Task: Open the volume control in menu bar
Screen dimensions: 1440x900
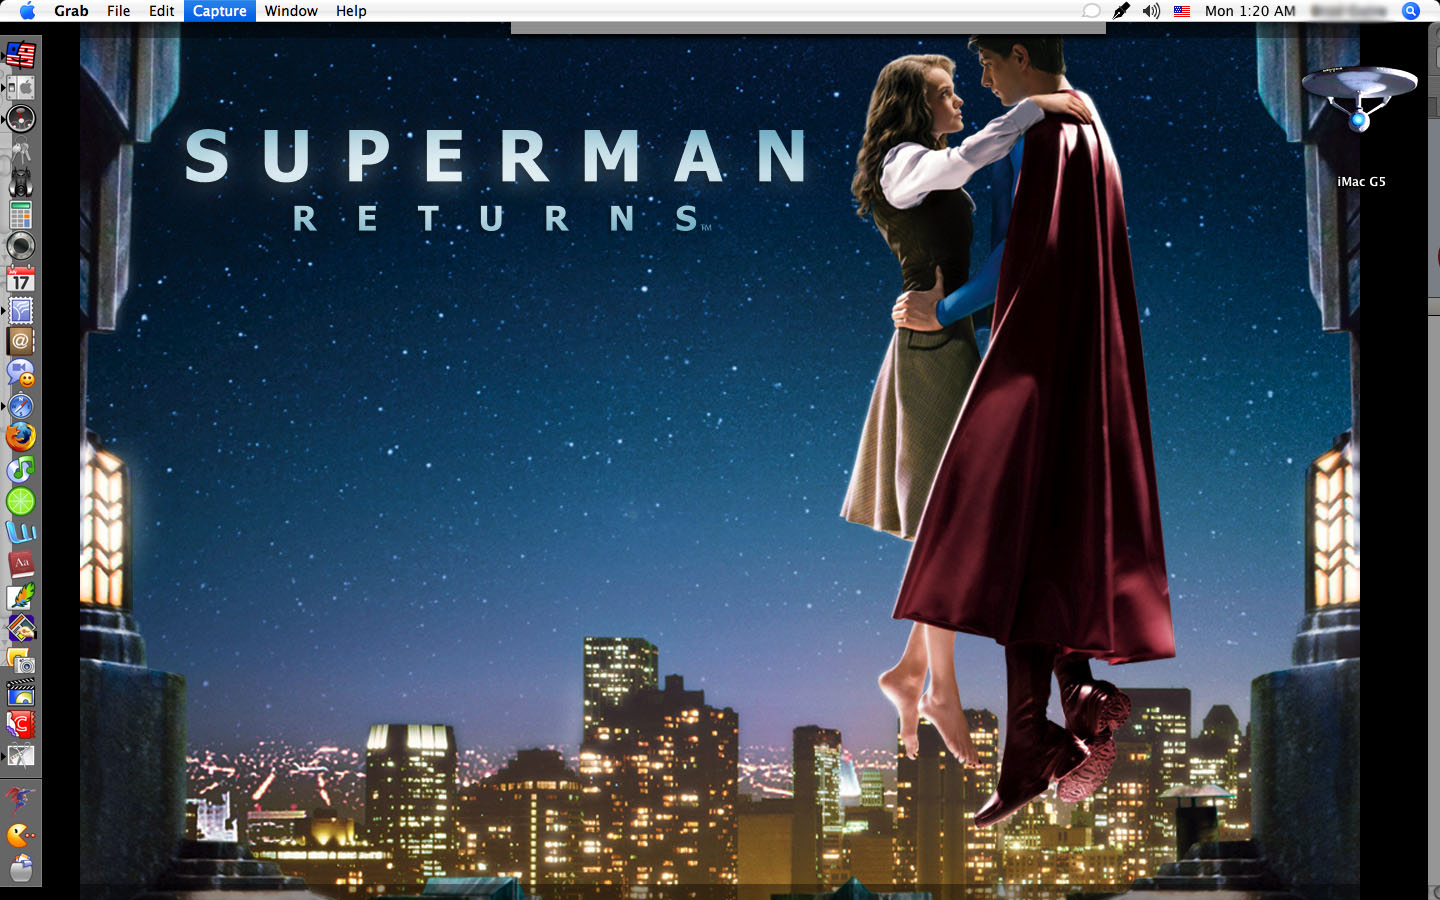Action: (1151, 11)
